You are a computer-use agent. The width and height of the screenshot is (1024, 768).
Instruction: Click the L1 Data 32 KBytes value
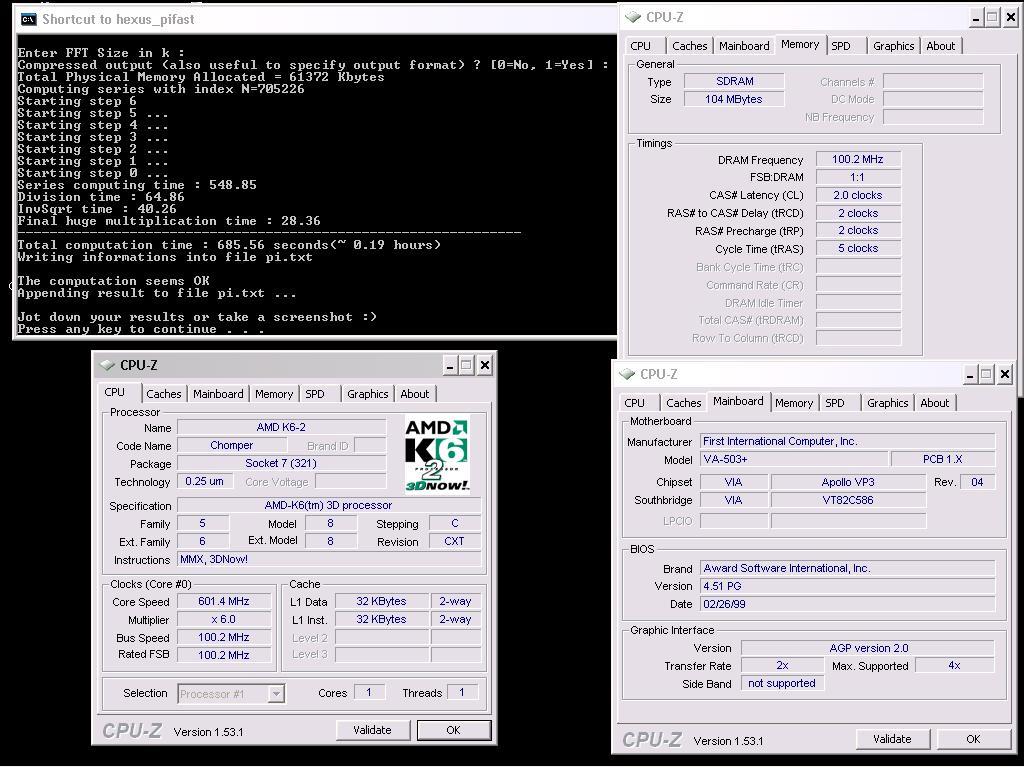tap(381, 601)
